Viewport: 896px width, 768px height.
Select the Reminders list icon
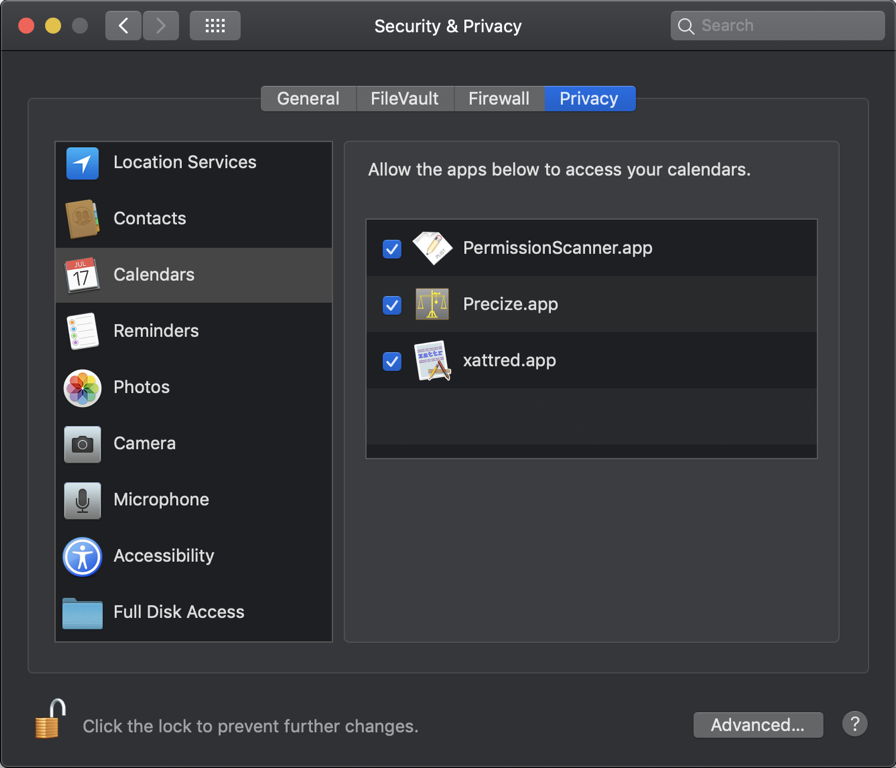point(82,331)
